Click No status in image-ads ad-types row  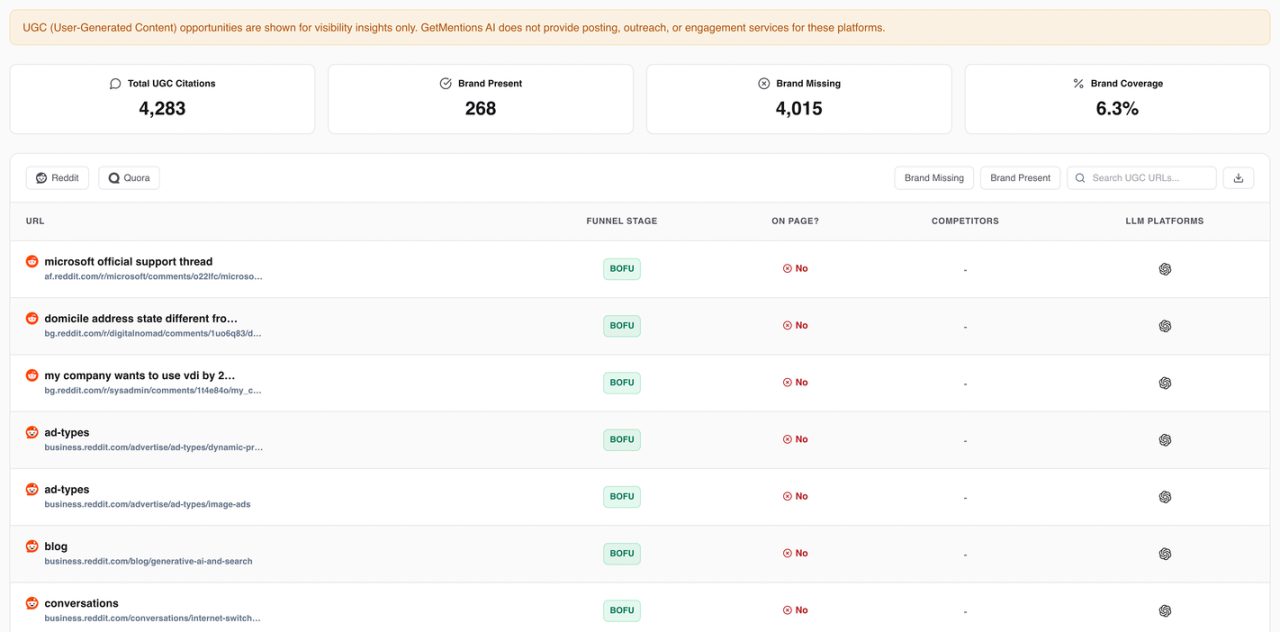[795, 497]
